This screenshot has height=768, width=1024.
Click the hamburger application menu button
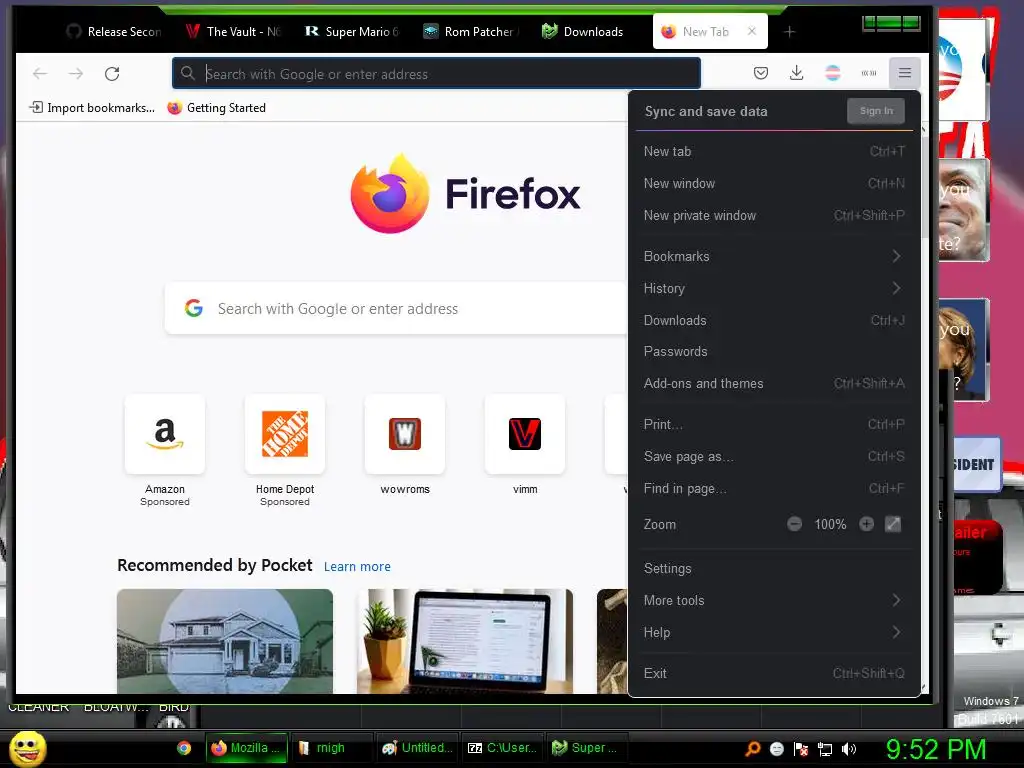904,73
